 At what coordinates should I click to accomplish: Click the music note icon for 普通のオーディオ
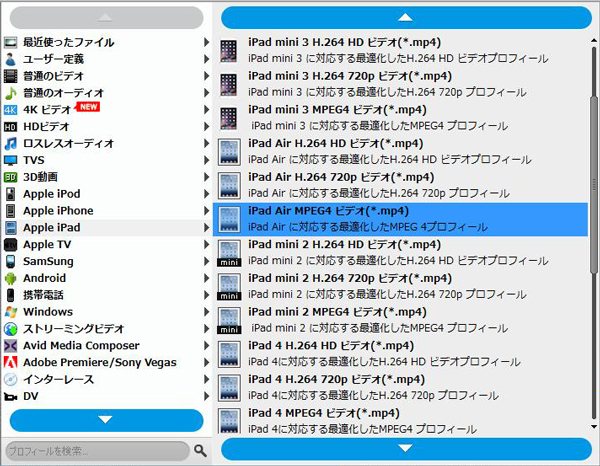tap(10, 93)
